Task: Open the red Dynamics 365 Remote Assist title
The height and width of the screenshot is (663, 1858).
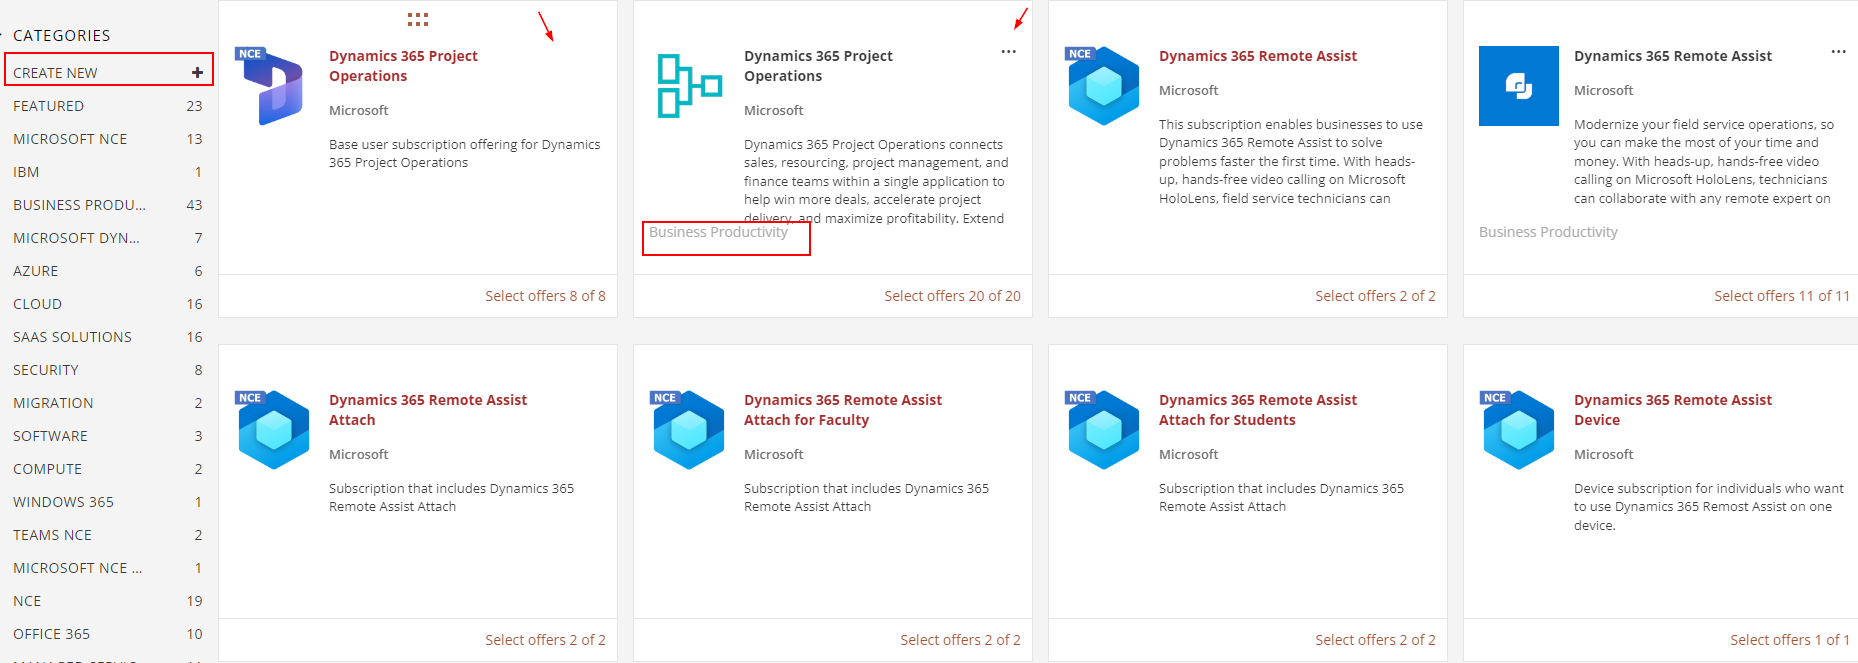Action: pos(1258,56)
